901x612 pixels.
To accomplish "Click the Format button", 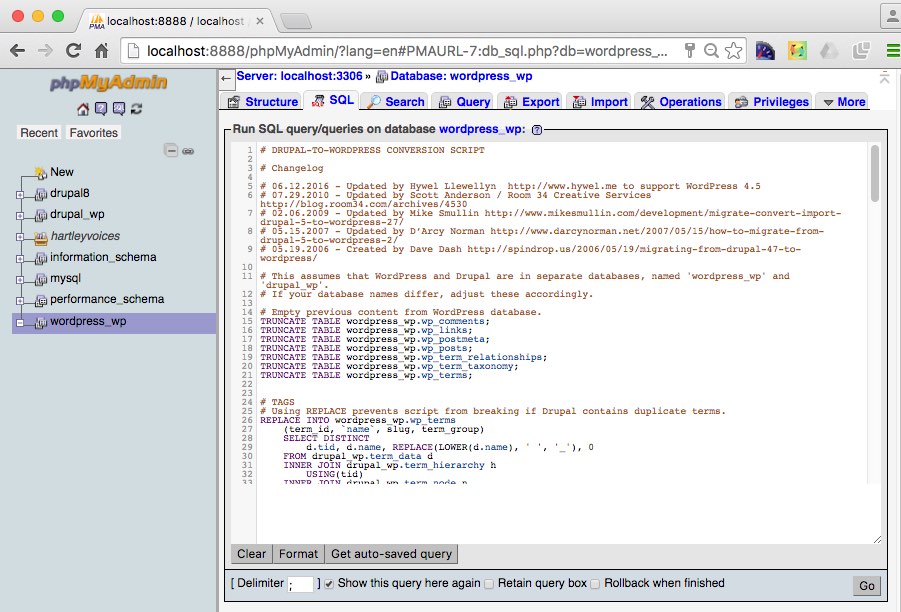I will pos(298,554).
